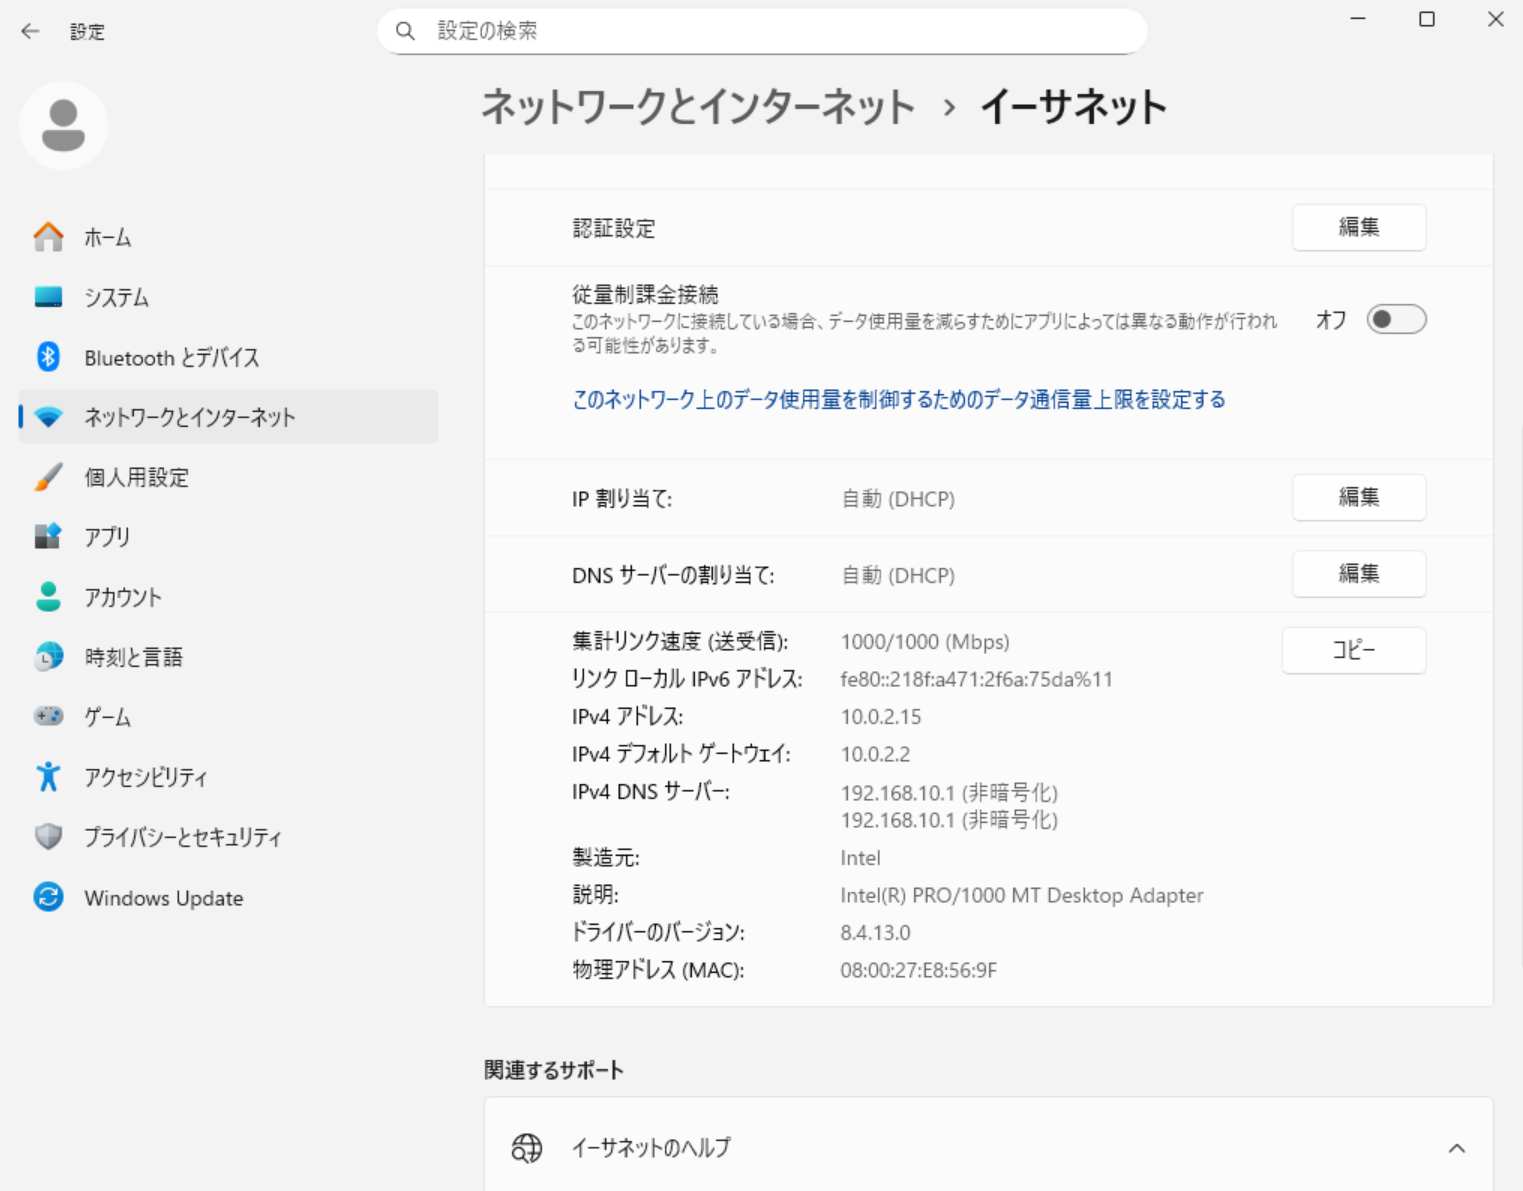1523x1191 pixels.
Task: Open 時刻と言語 in the sidebar
Action: (x=133, y=657)
